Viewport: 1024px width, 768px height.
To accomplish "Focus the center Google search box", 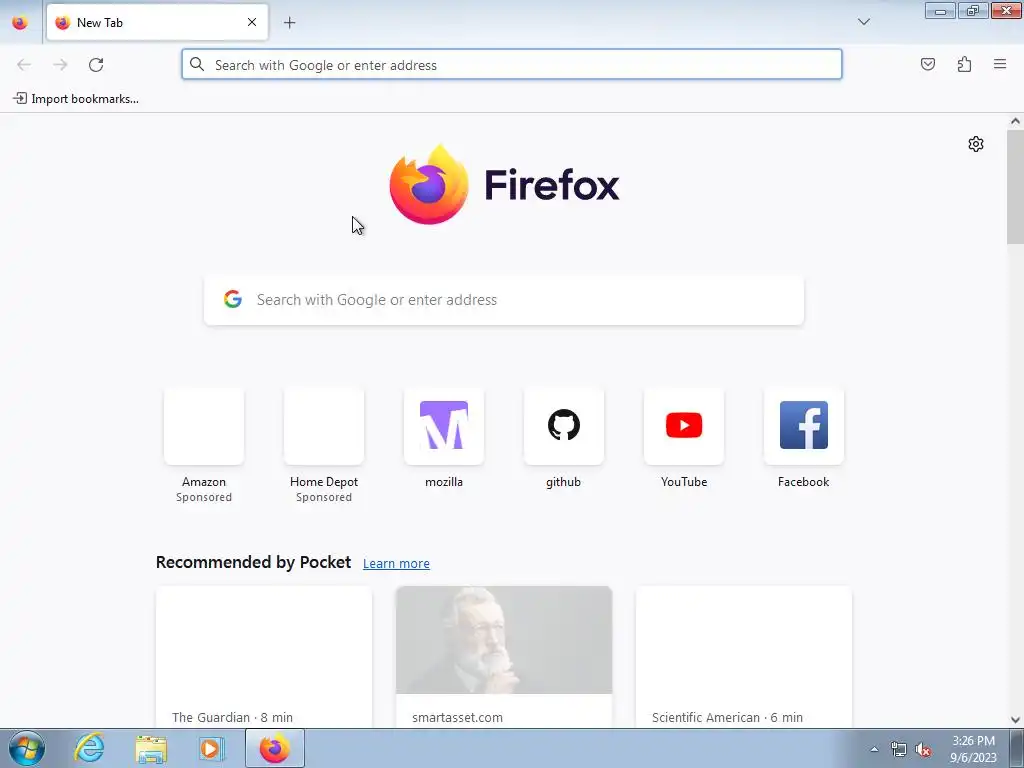I will pyautogui.click(x=504, y=300).
